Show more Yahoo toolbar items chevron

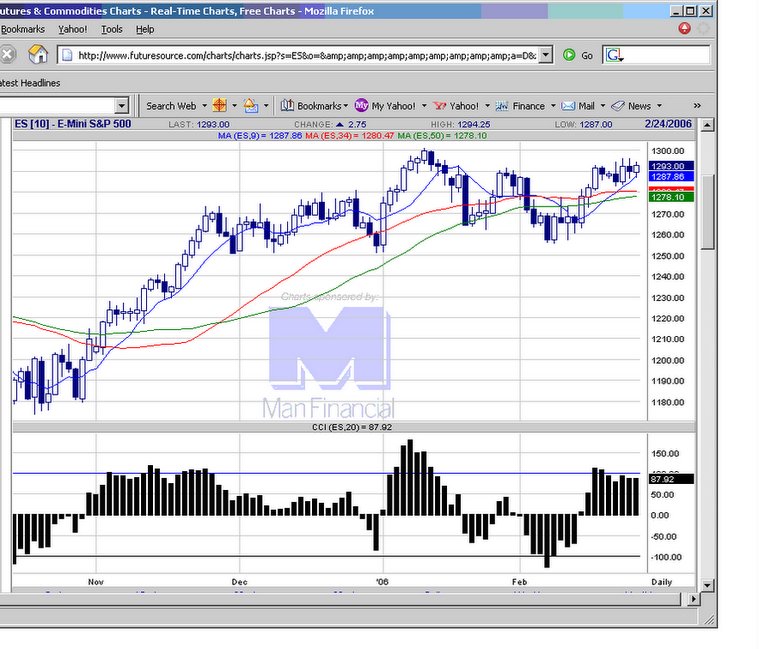[697, 106]
